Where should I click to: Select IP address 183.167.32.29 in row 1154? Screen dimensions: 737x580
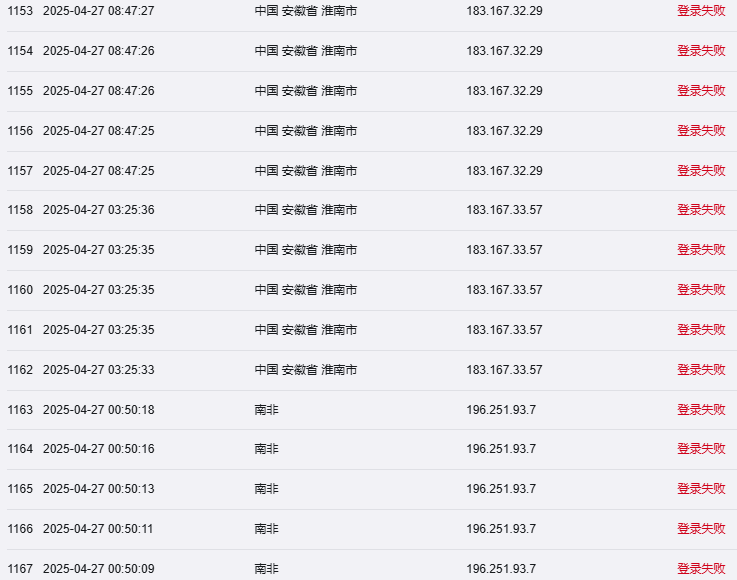(504, 51)
